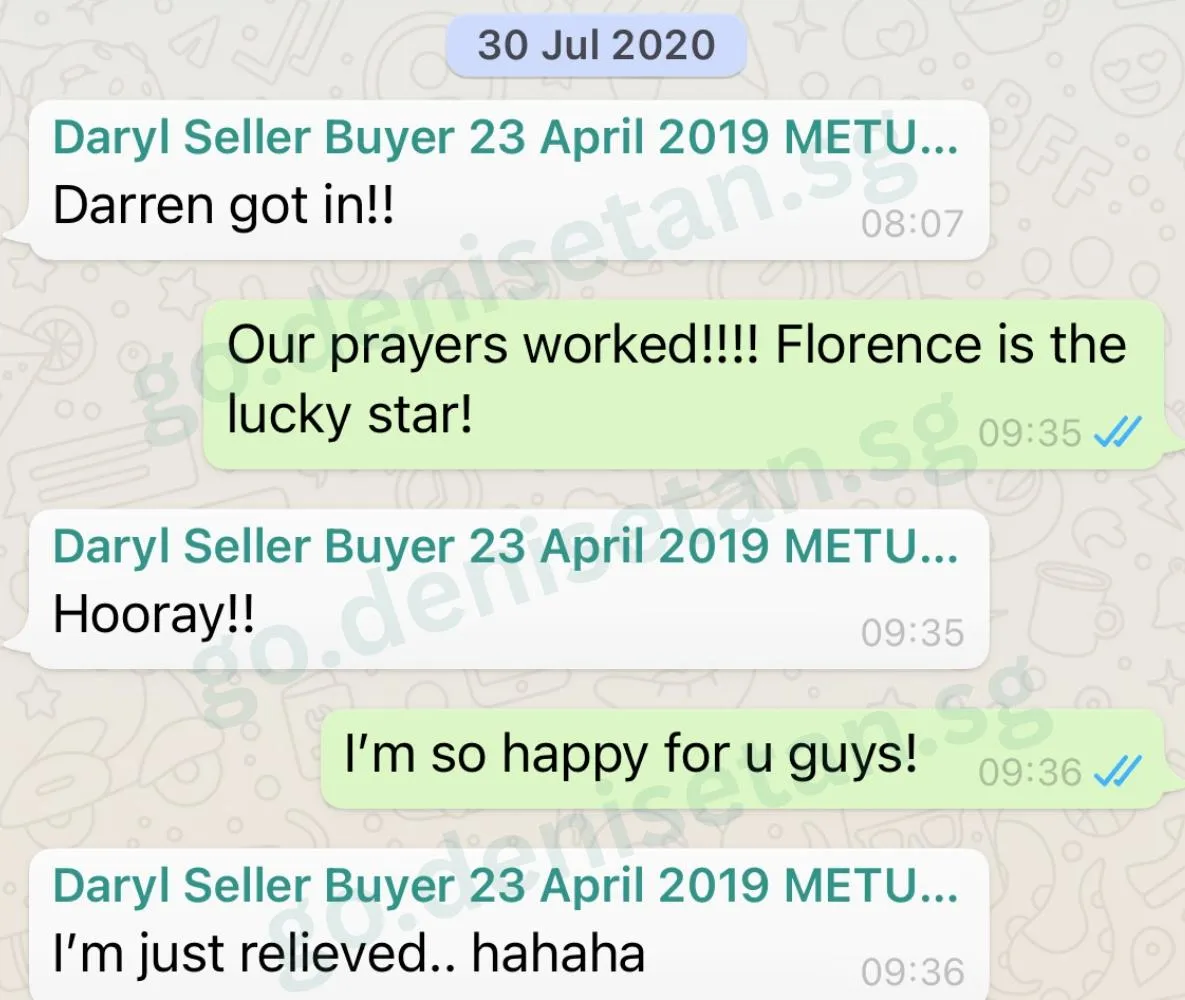The image size is (1185, 1000).
Task: Click 'METU...' truncated name in first bubble
Action: tap(871, 138)
